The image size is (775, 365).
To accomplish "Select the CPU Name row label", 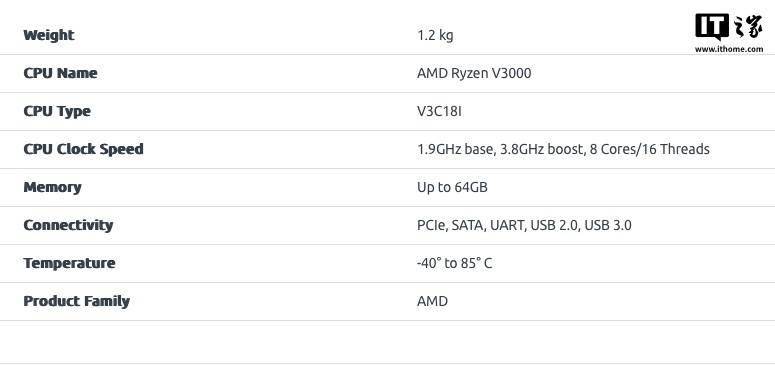I will point(60,73).
